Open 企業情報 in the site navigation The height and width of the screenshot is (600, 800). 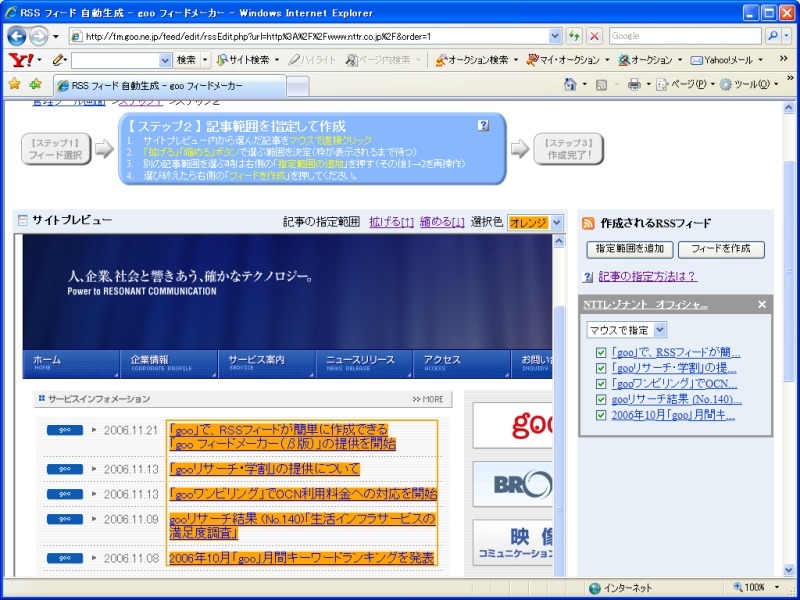tap(168, 363)
